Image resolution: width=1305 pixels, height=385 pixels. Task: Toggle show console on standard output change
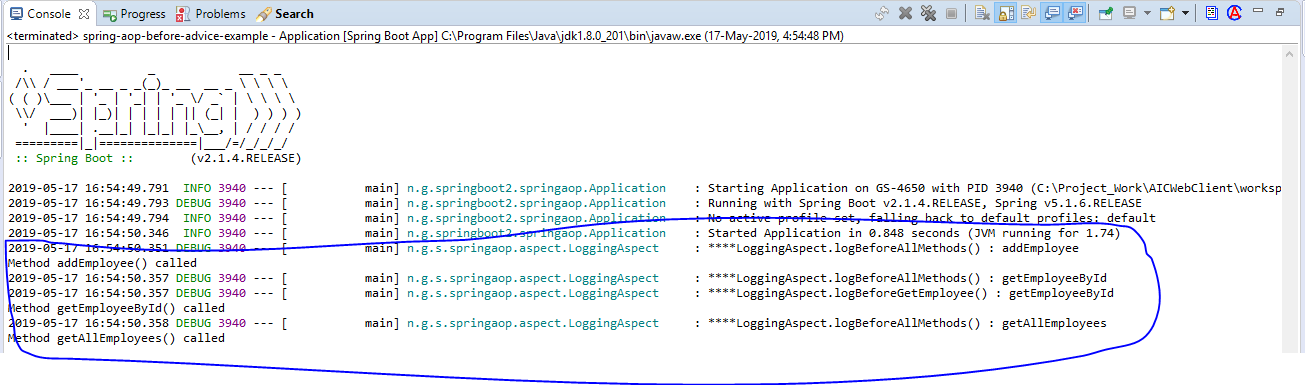coord(1052,13)
